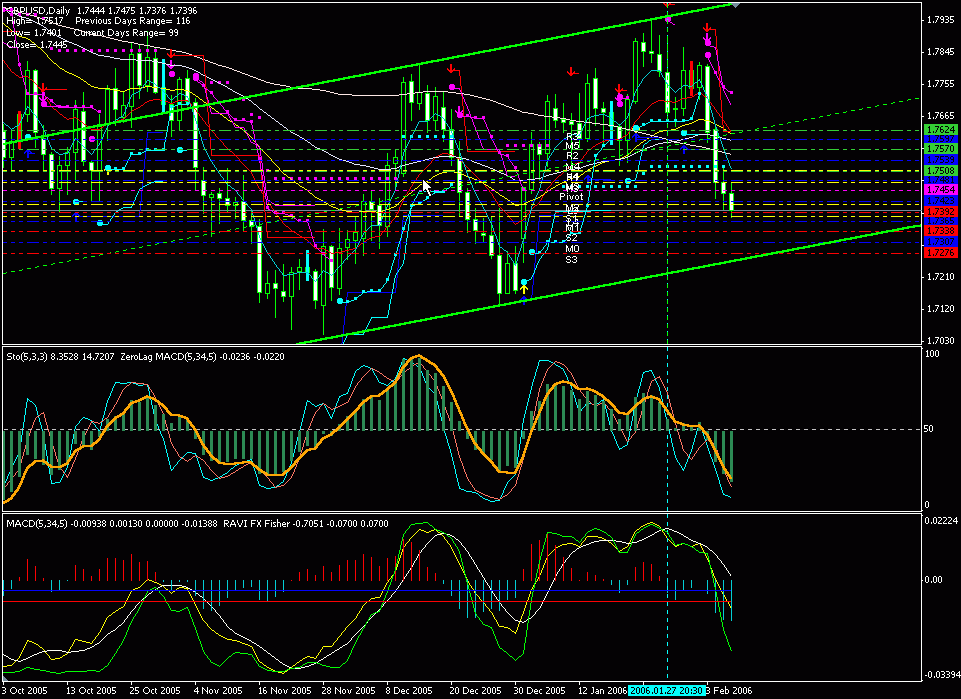Select the magenta 1.7454 price label

[x=938, y=189]
